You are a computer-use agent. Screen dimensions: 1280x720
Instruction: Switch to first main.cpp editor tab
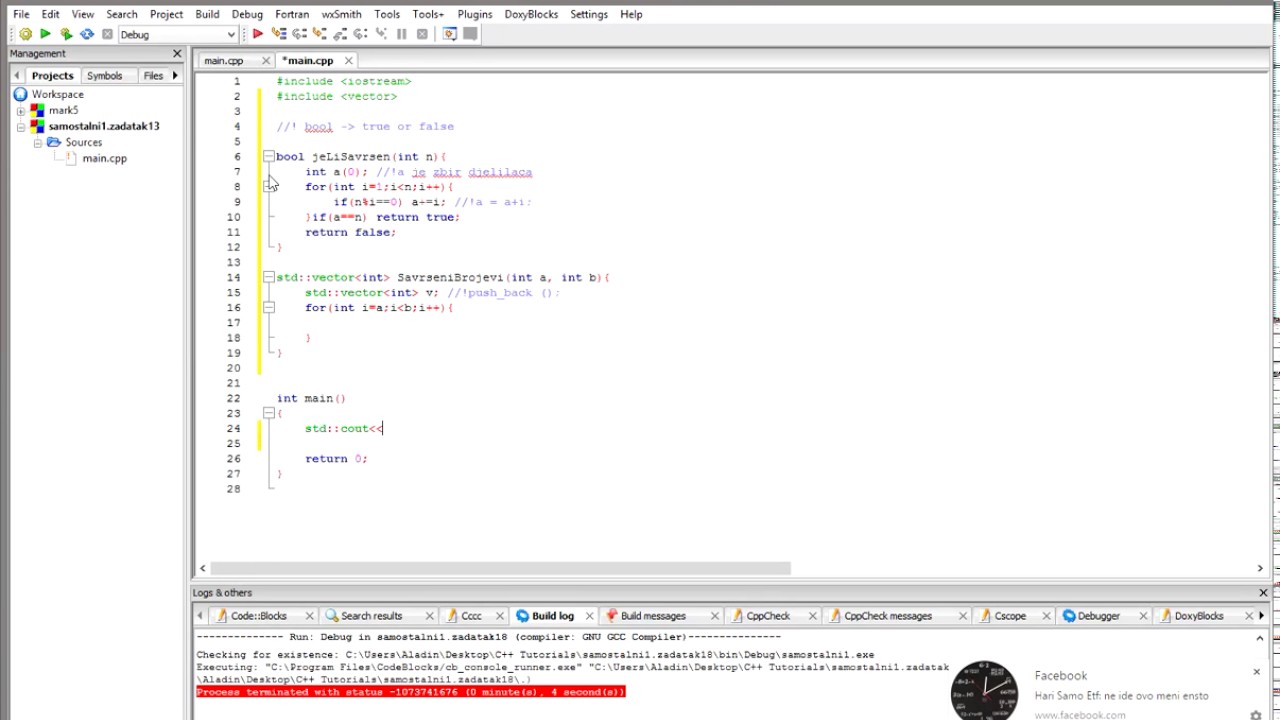coord(224,60)
